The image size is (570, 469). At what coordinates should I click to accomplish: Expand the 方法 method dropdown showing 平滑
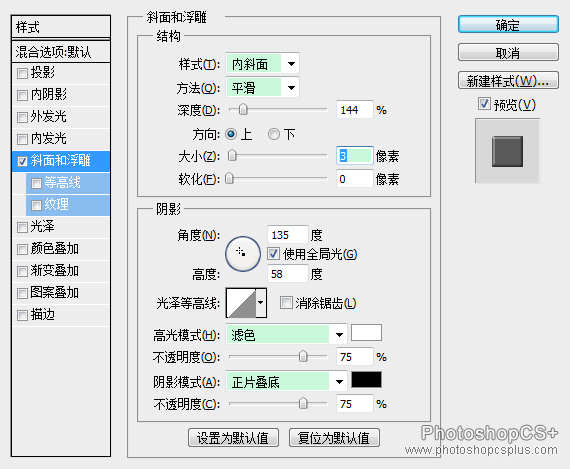pyautogui.click(x=262, y=87)
